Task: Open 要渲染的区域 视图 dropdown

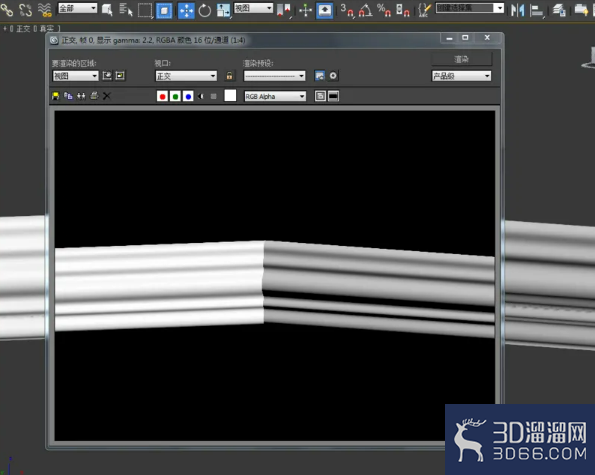Action: [x=75, y=76]
